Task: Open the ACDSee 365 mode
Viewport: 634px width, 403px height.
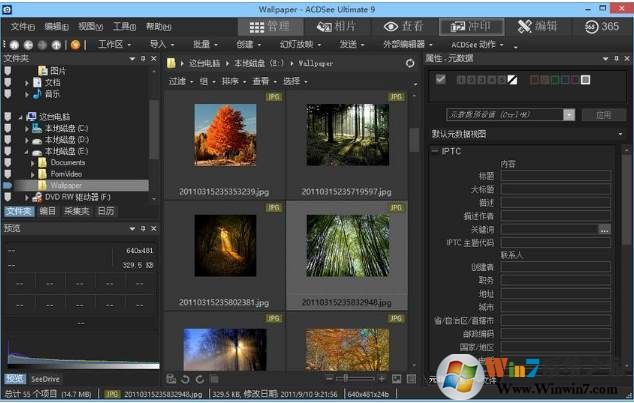Action: click(602, 27)
